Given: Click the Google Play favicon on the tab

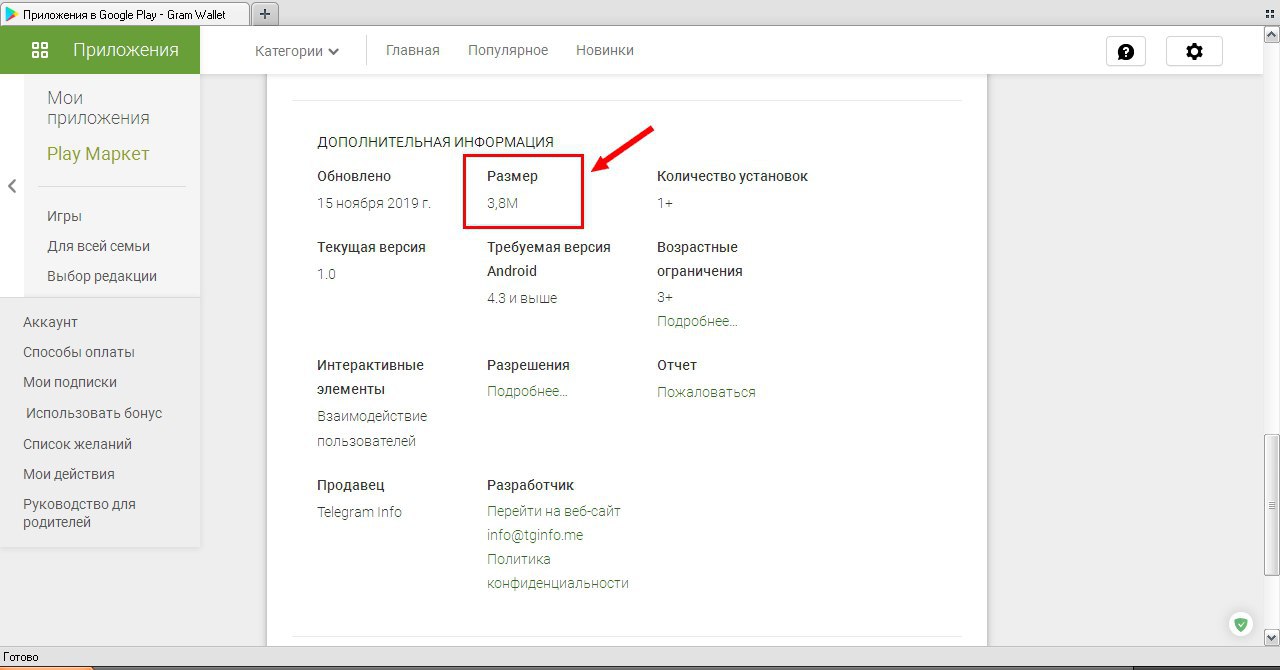Looking at the screenshot, I should click(x=12, y=15).
